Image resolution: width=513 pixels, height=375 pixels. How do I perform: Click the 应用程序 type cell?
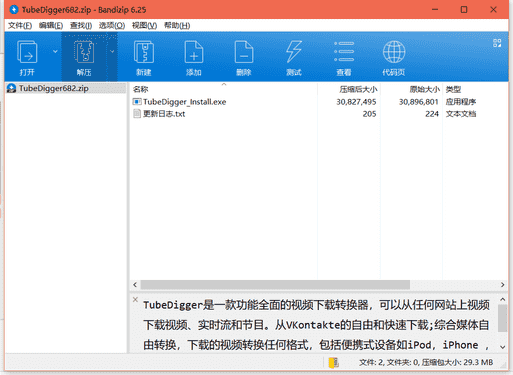461,102
